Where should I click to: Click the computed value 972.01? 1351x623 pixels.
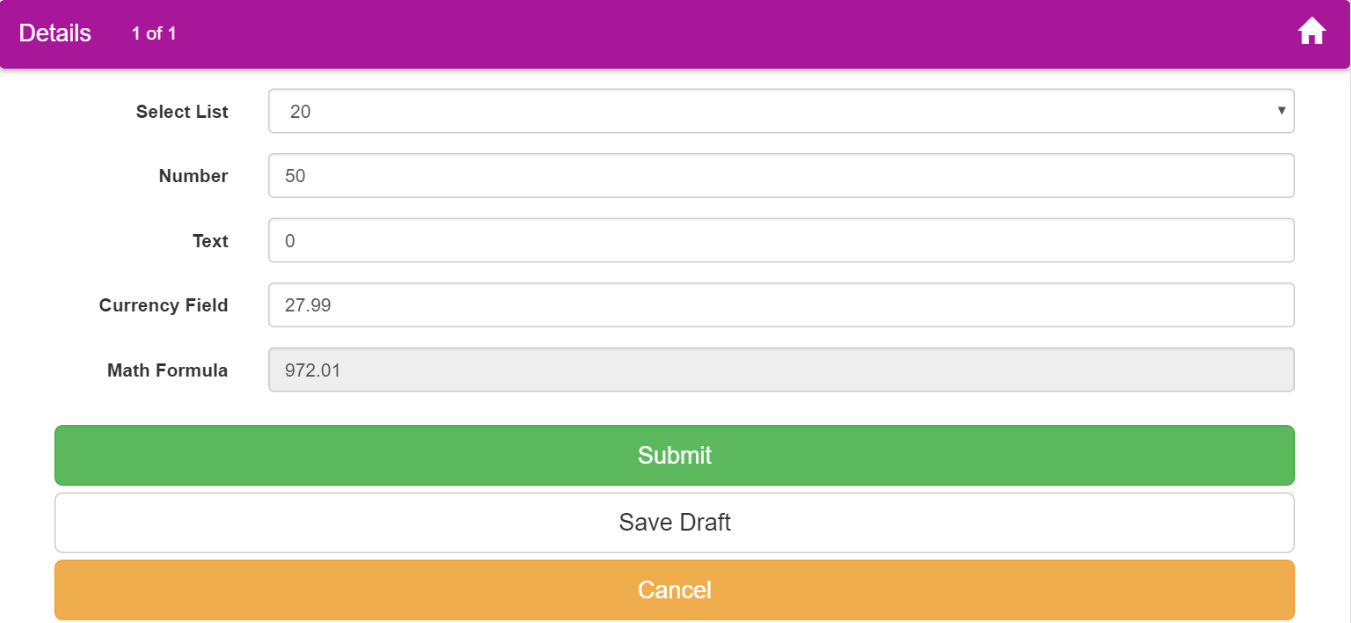tap(313, 371)
